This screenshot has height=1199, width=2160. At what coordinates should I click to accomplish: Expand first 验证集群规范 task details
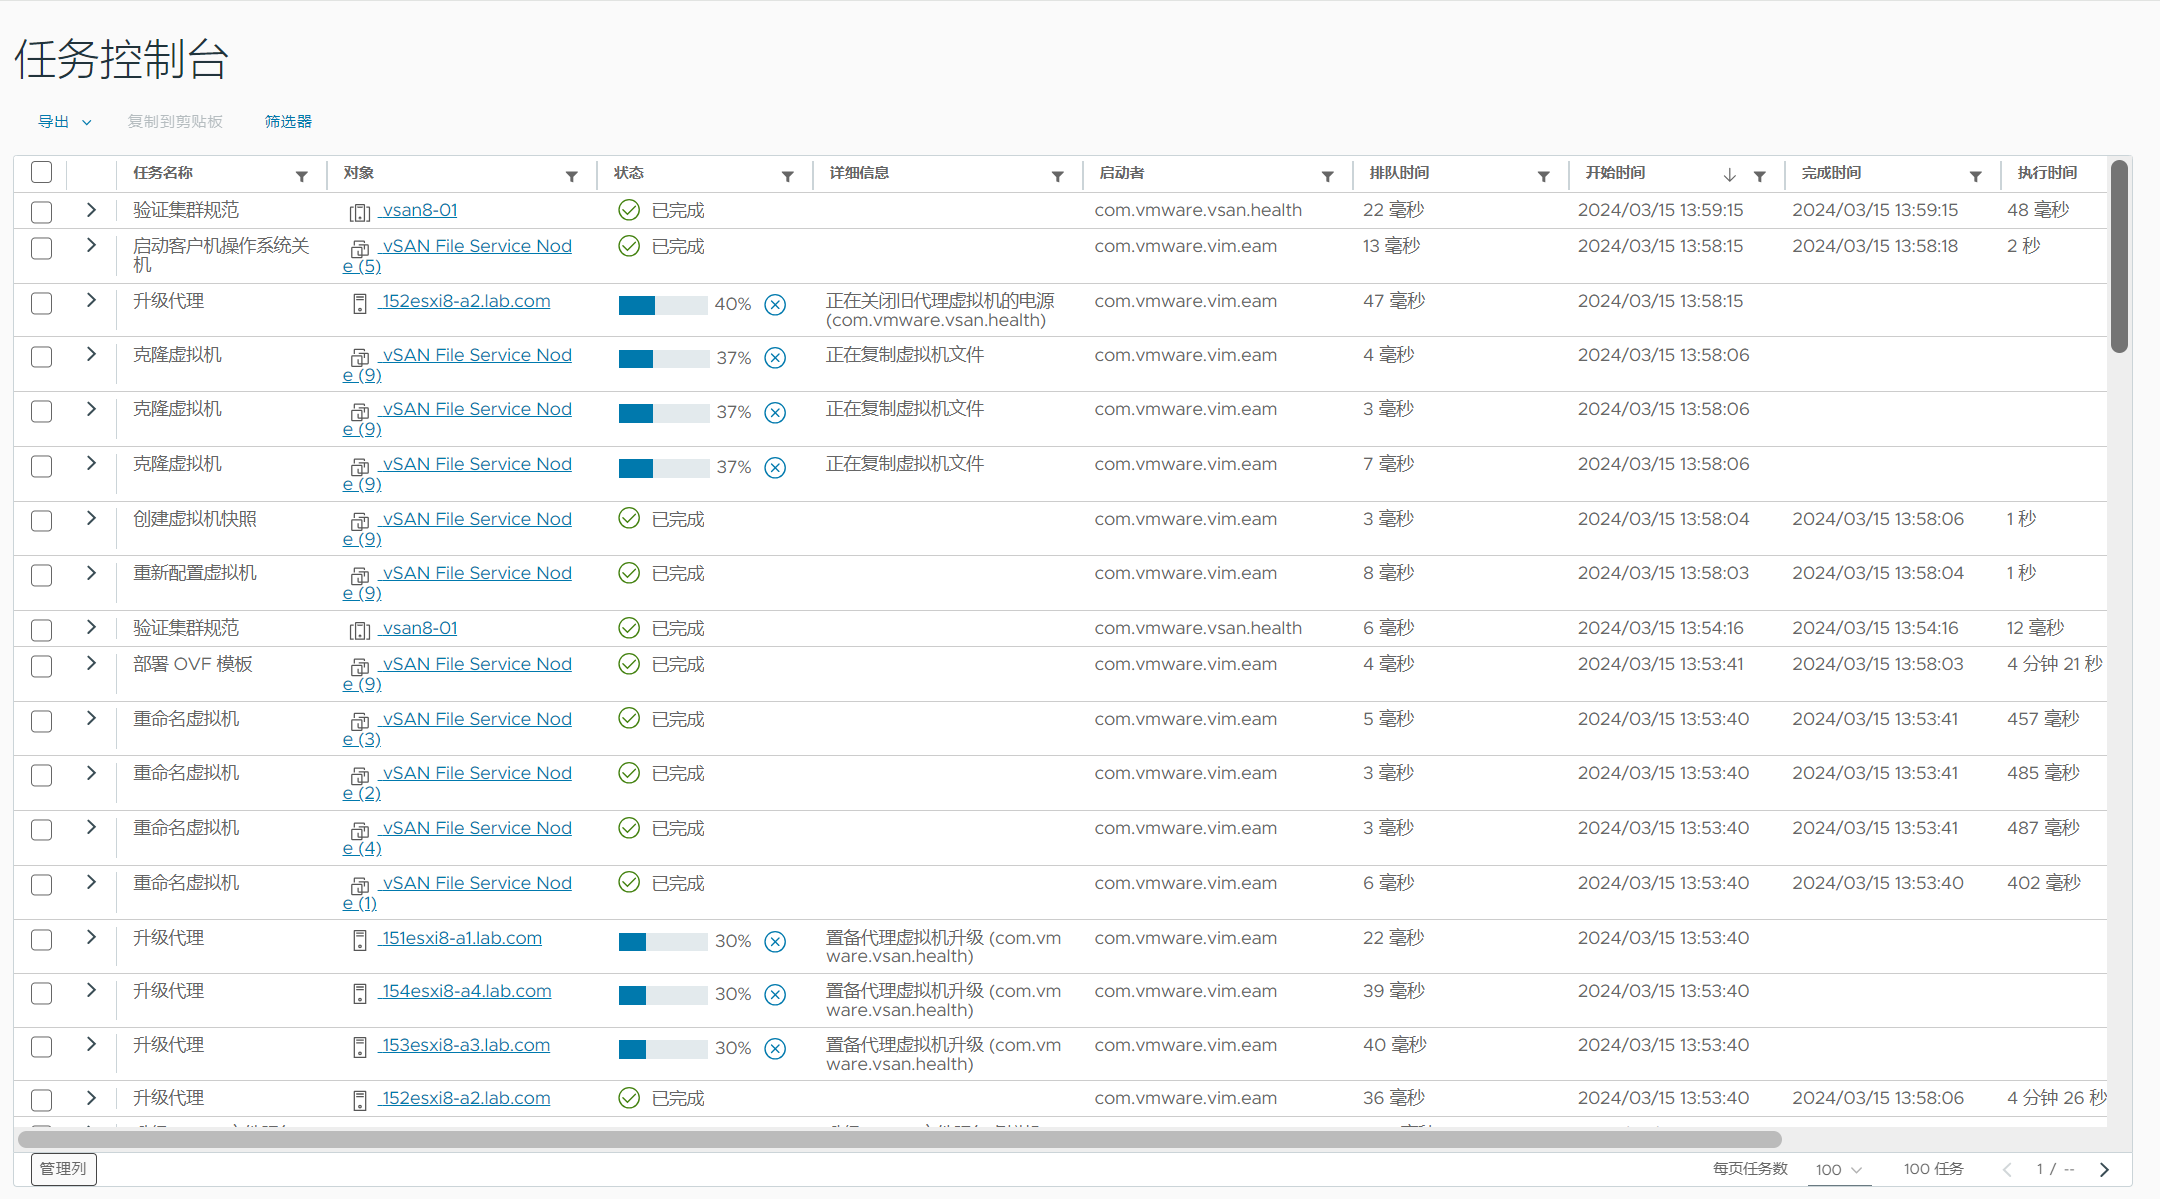pos(91,210)
